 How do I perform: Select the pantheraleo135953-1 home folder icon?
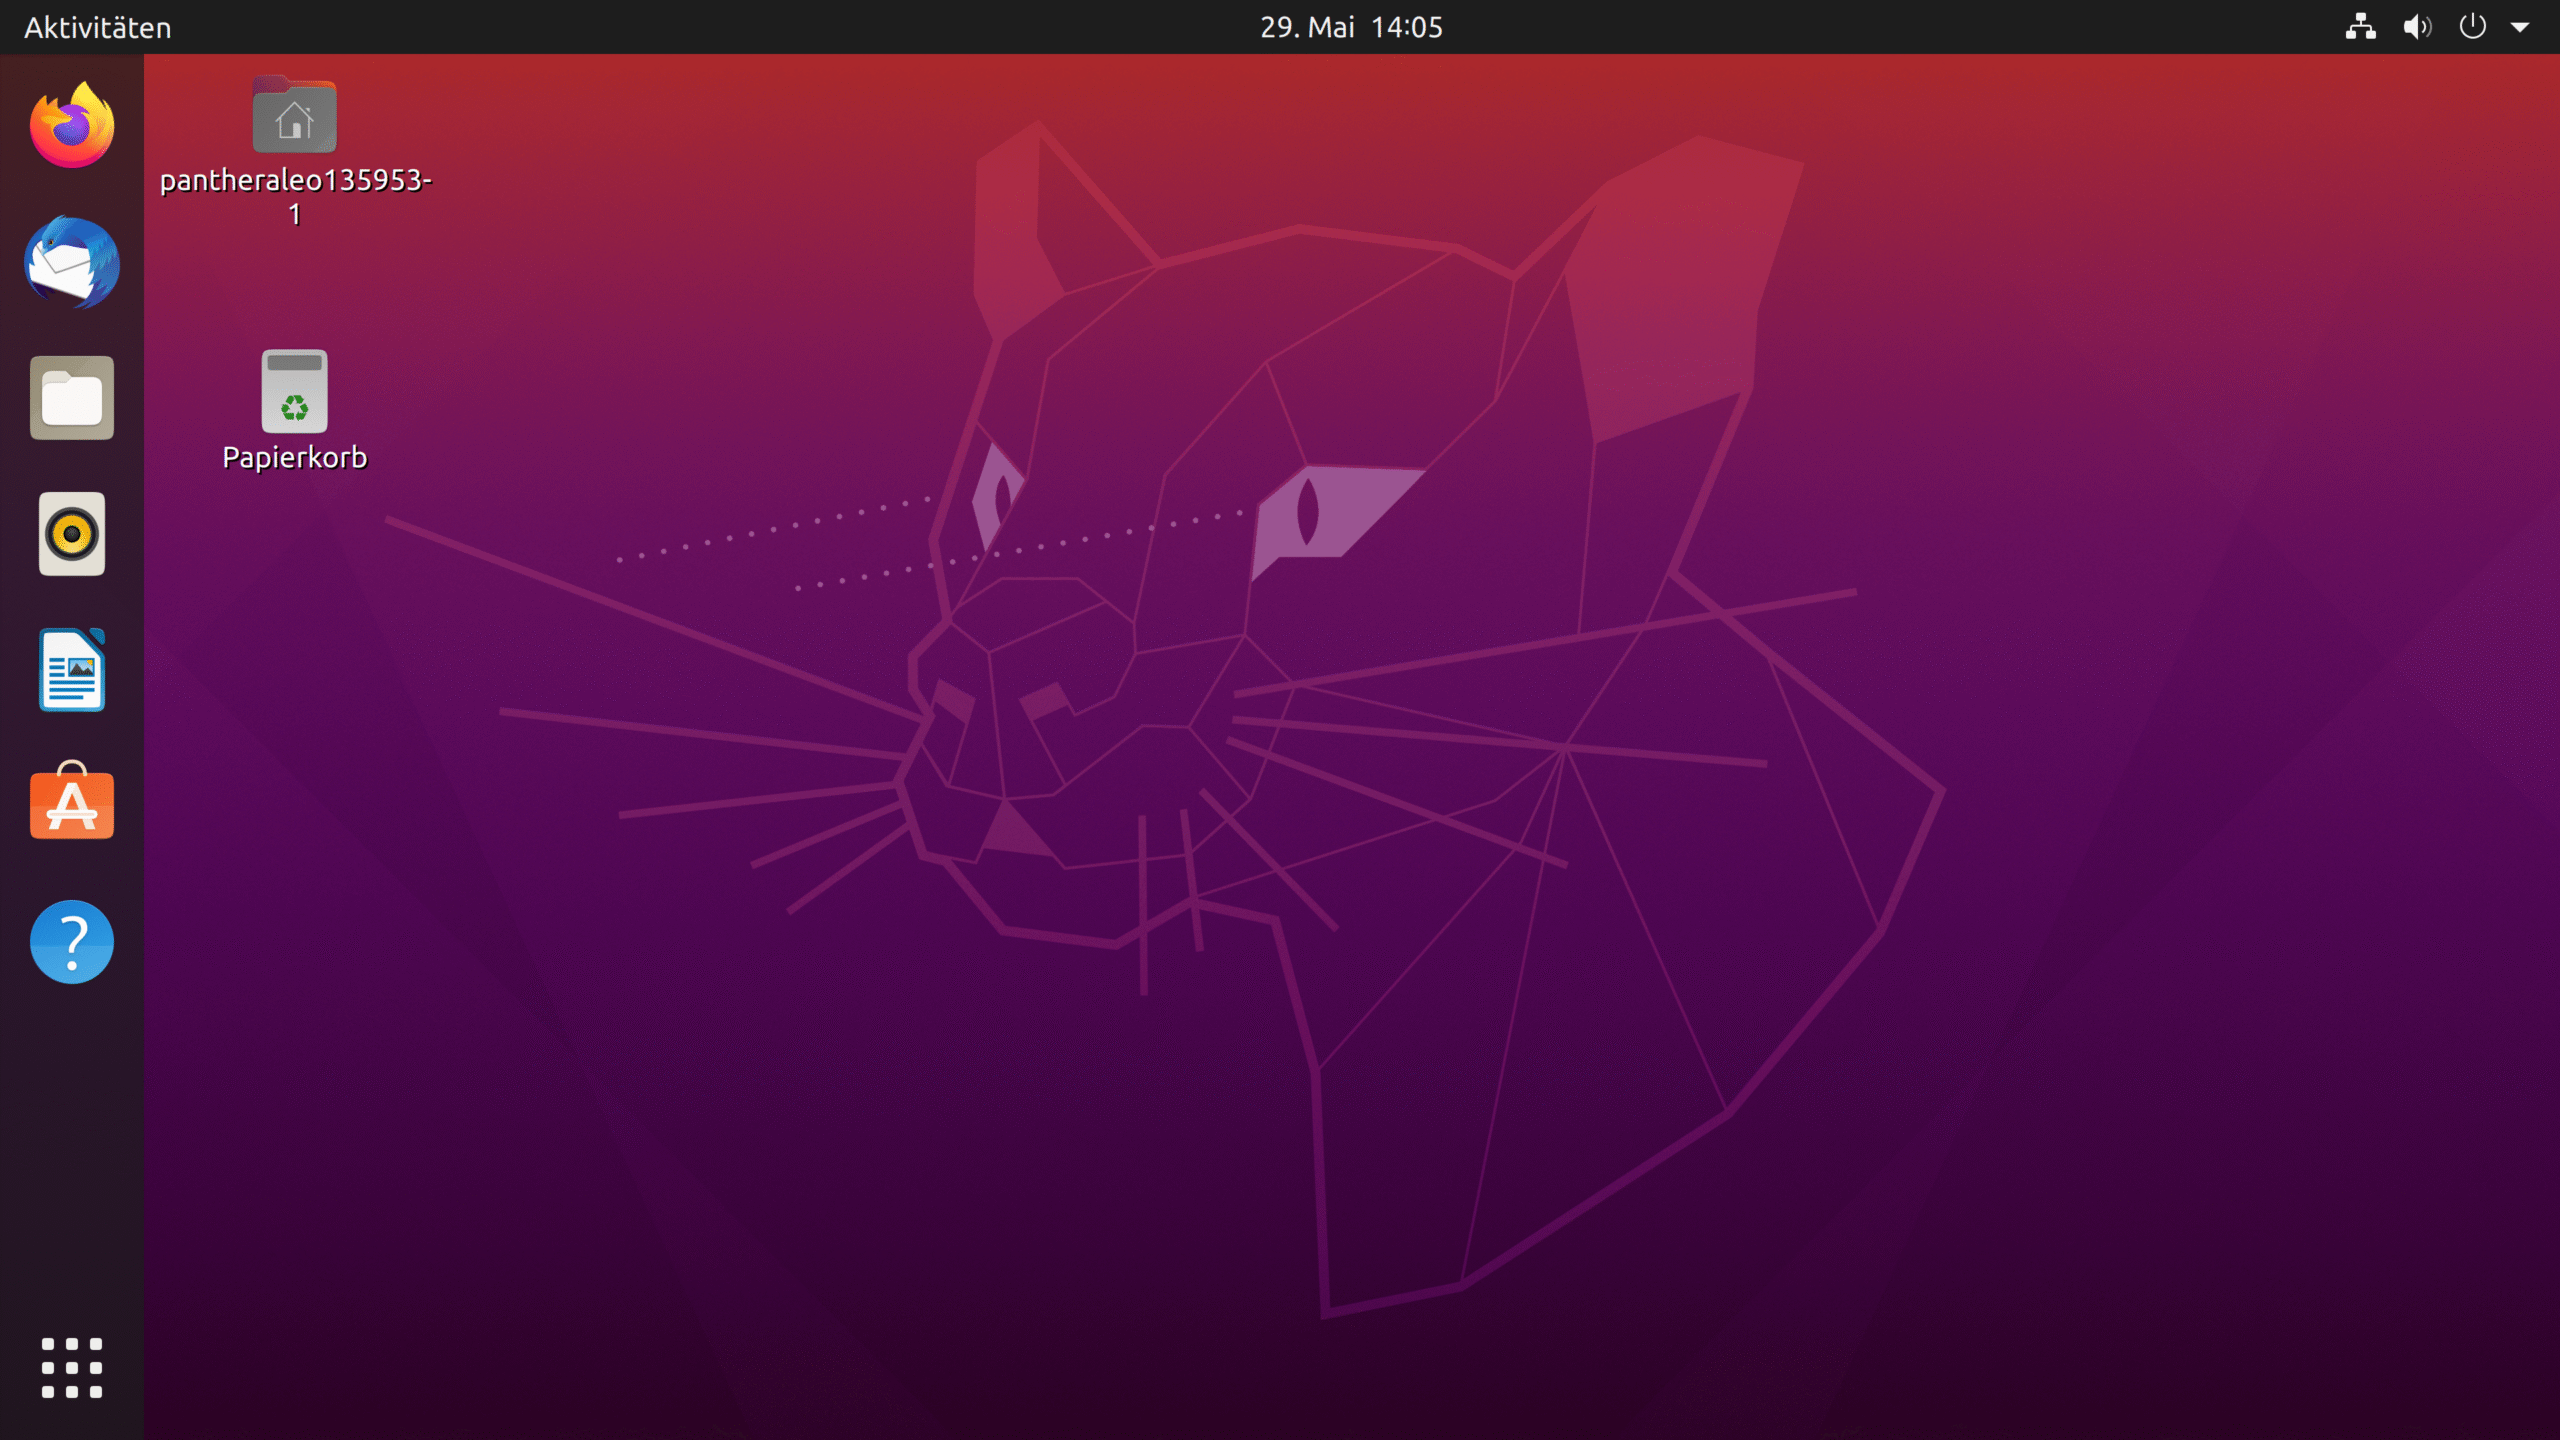(x=294, y=116)
